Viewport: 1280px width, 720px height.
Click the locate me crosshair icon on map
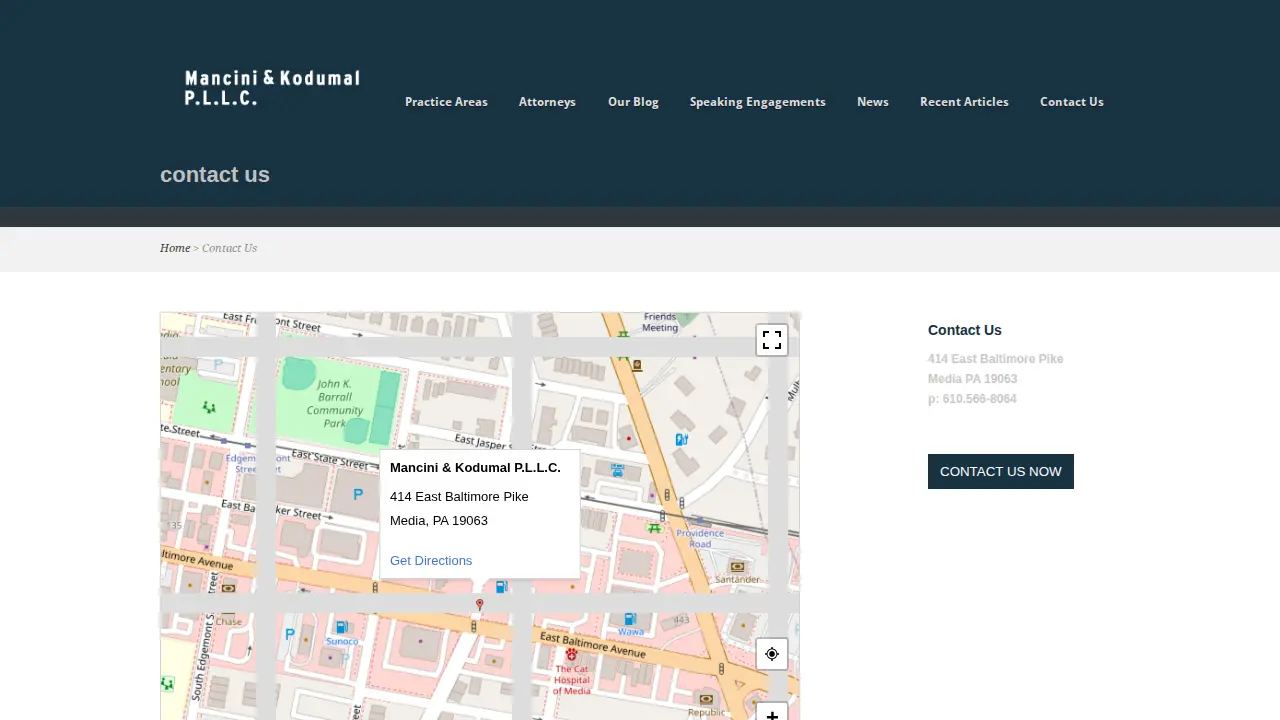[772, 654]
